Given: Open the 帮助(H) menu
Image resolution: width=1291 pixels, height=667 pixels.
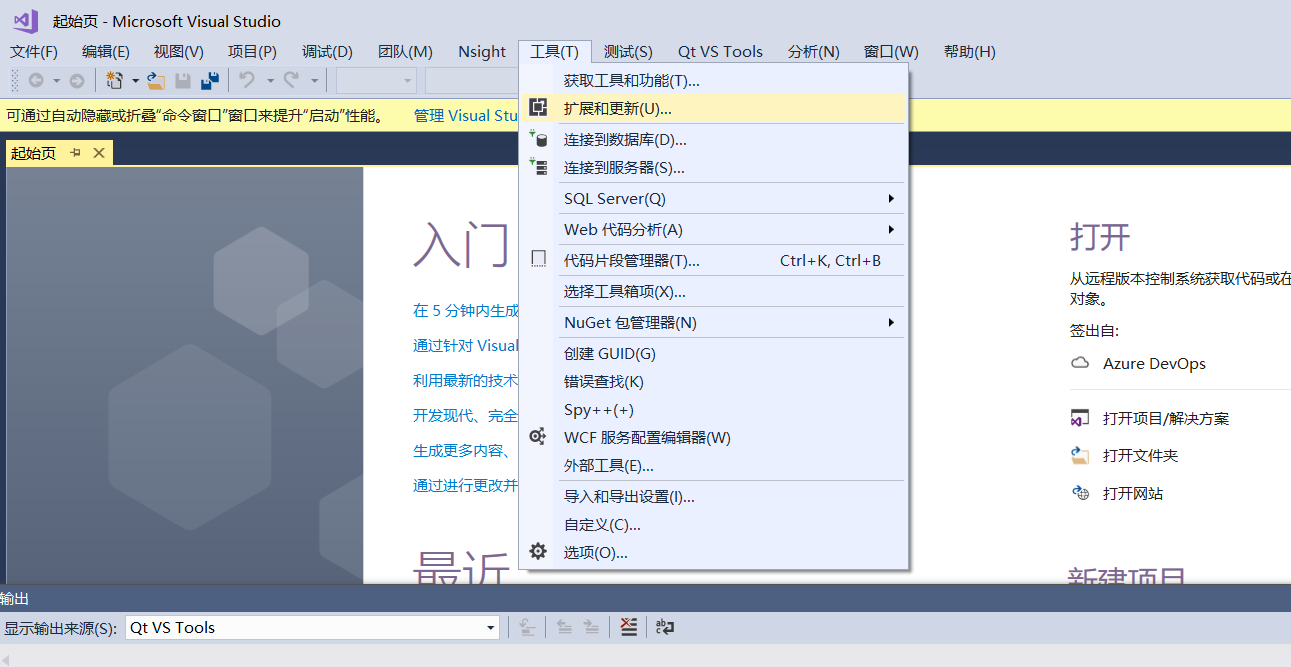Looking at the screenshot, I should click(970, 52).
